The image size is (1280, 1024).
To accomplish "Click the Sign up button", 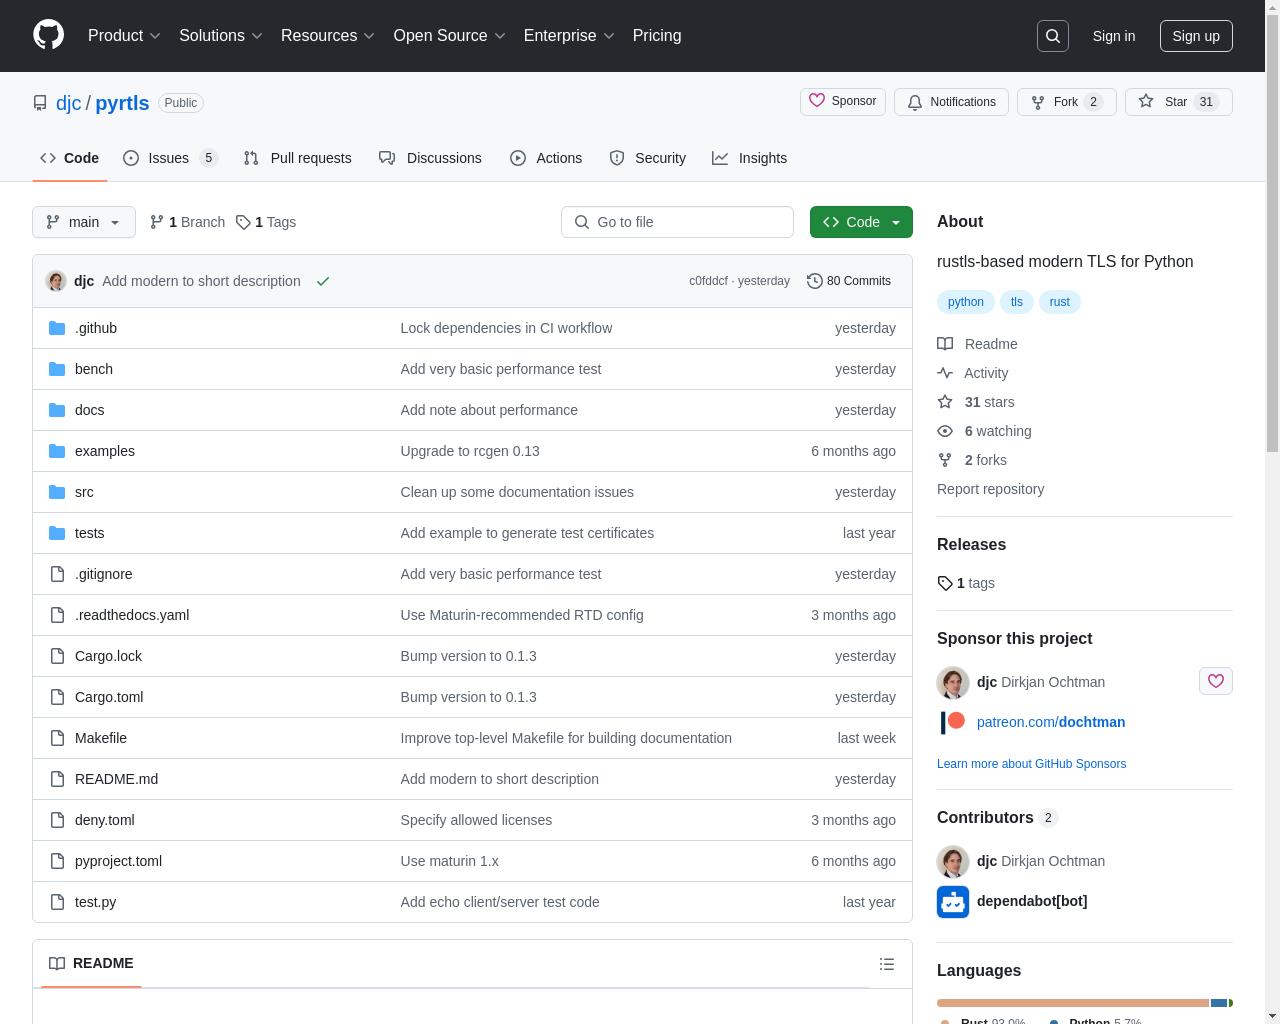I will pos(1196,36).
